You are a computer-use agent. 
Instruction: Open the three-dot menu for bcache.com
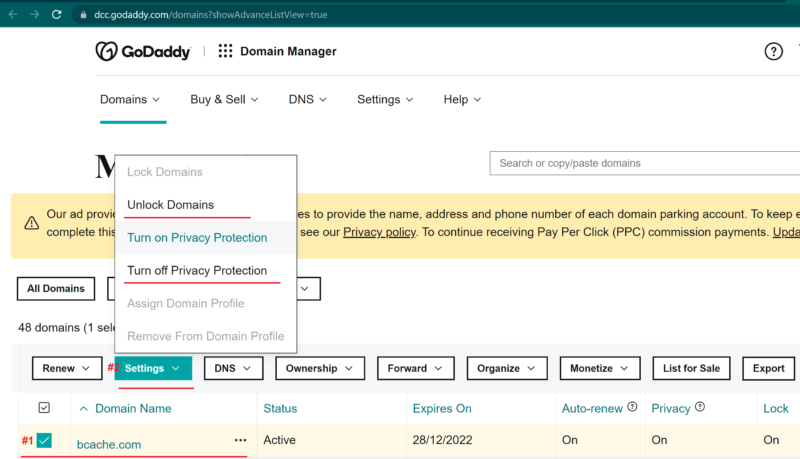point(240,440)
